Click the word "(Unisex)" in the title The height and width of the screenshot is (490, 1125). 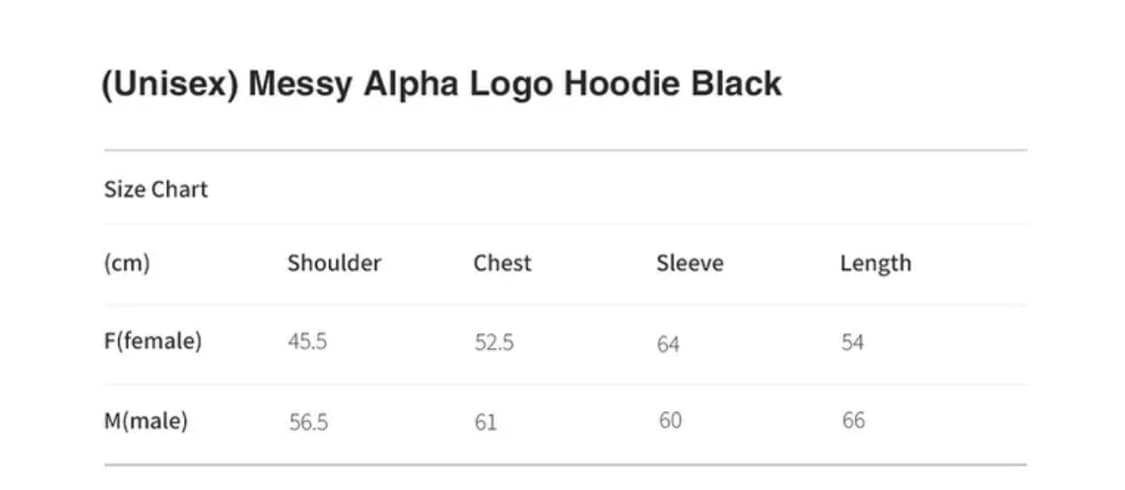pyautogui.click(x=169, y=85)
